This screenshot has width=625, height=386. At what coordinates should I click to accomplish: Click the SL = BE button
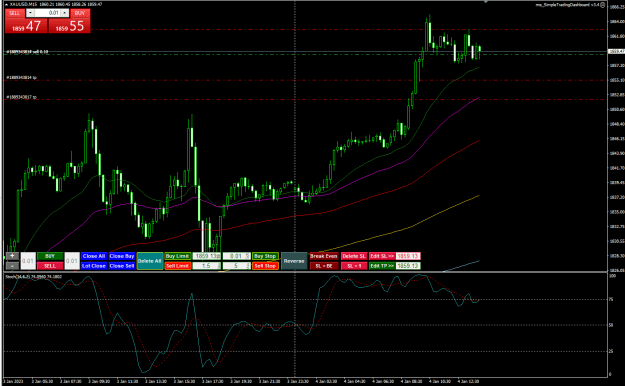324,266
